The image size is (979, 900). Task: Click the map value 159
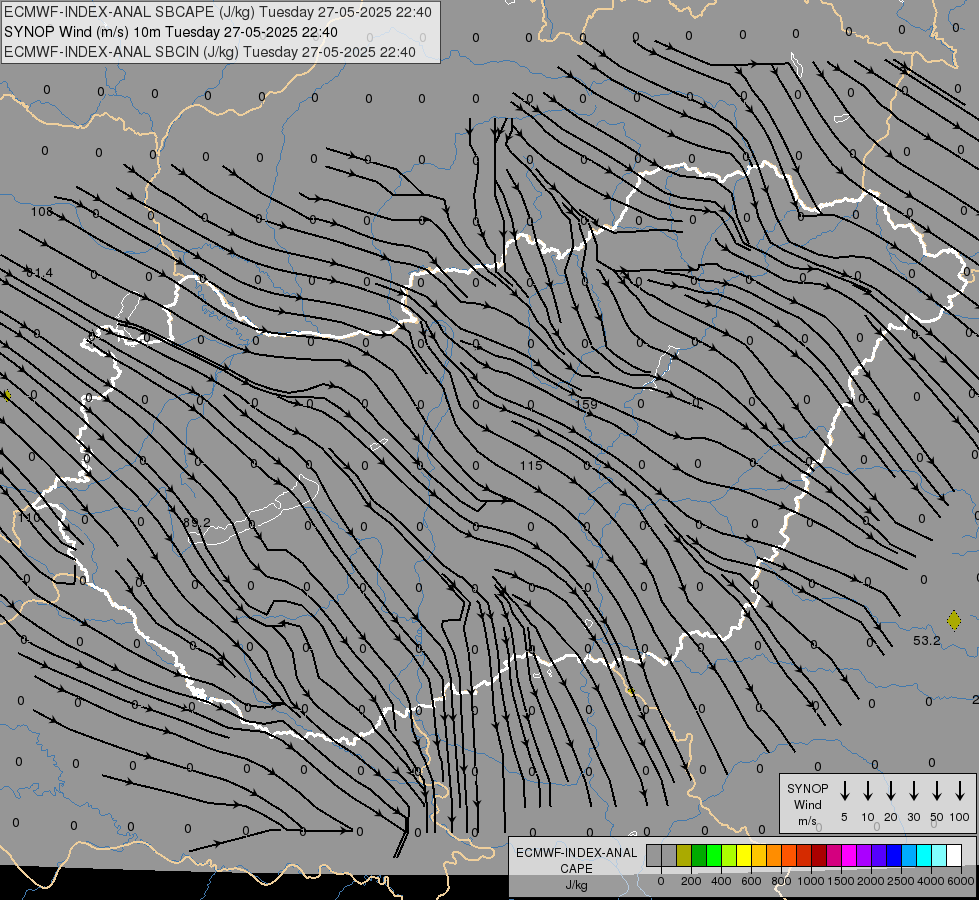586,405
